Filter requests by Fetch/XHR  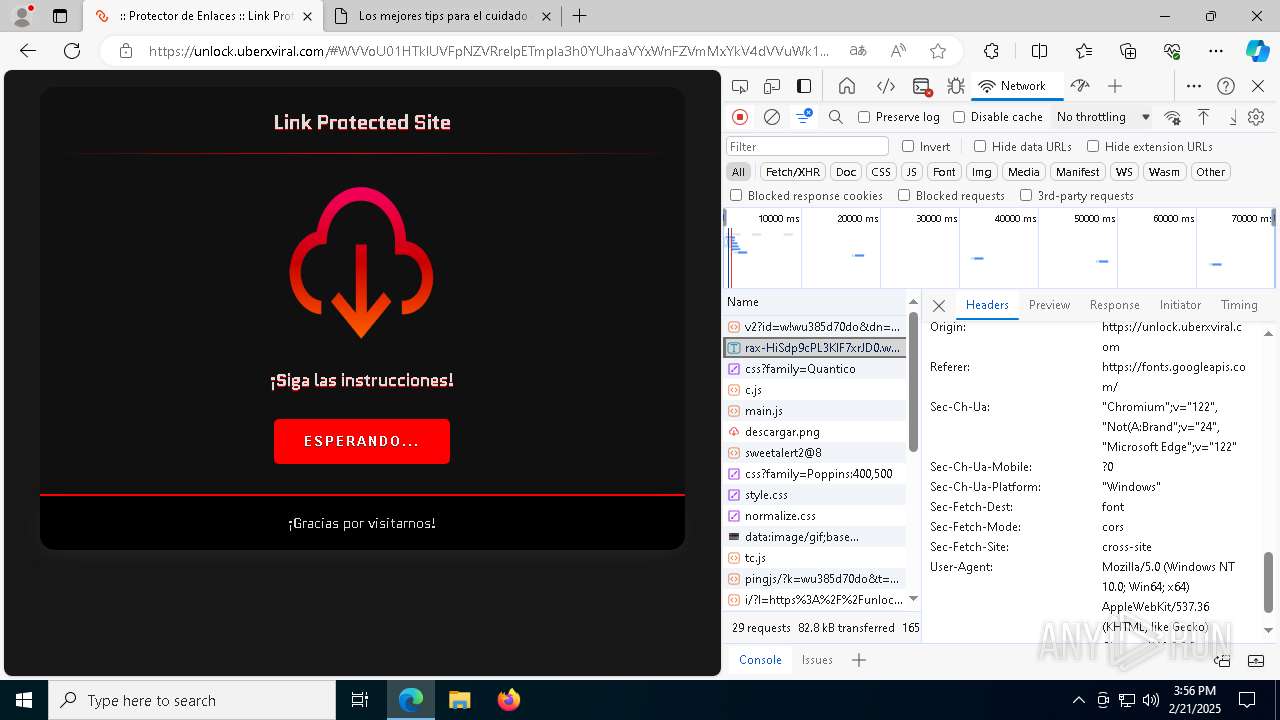793,172
